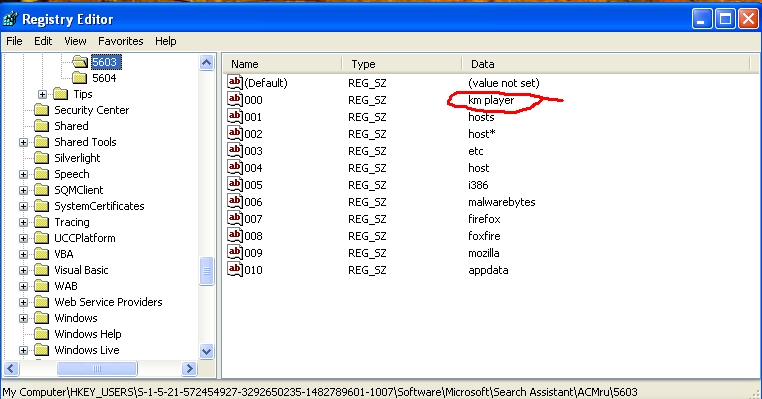The height and width of the screenshot is (399, 762).
Task: Open the File menu
Action: pos(14,41)
